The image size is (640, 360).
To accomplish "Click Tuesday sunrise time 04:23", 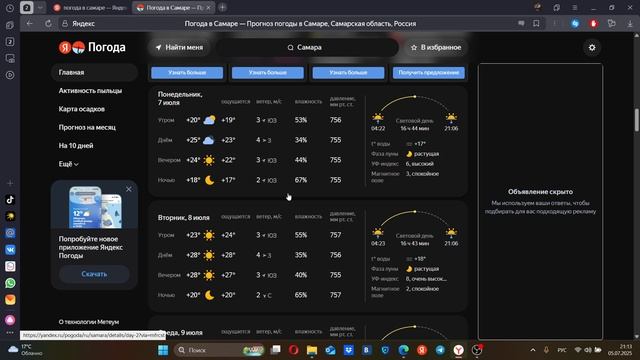I will (378, 244).
